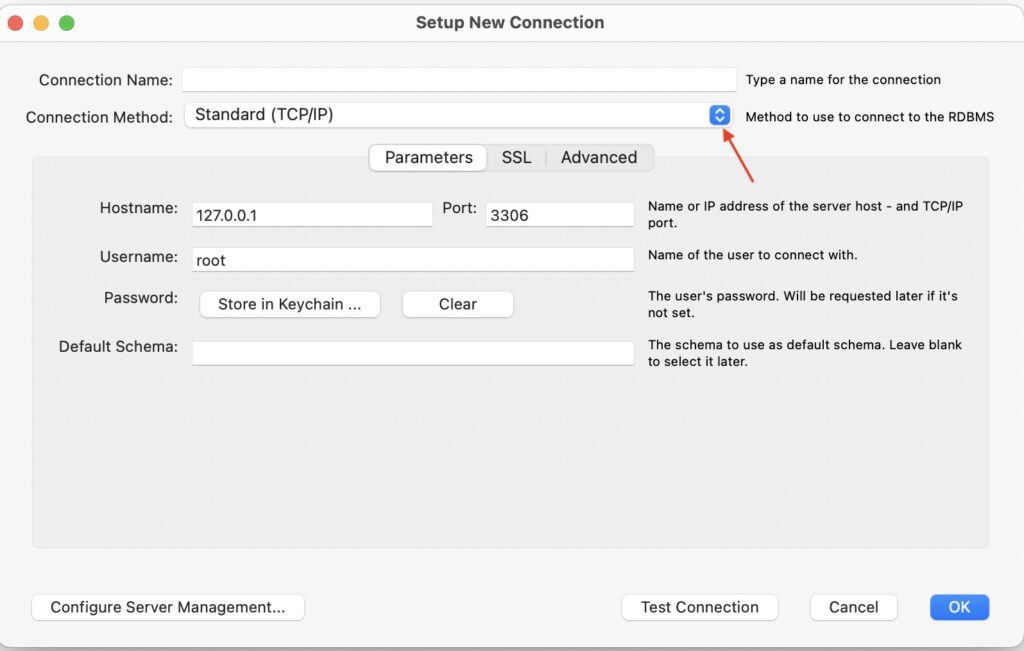Click the Connection Name input field
The image size is (1024, 651).
point(459,80)
